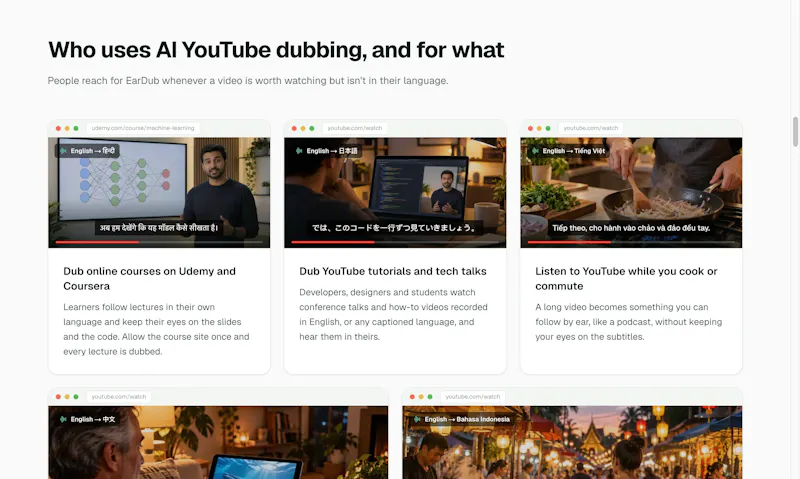800x479 pixels.
Task: Click the youtube.com/watch address bar above Japanese card
Action: pos(355,128)
